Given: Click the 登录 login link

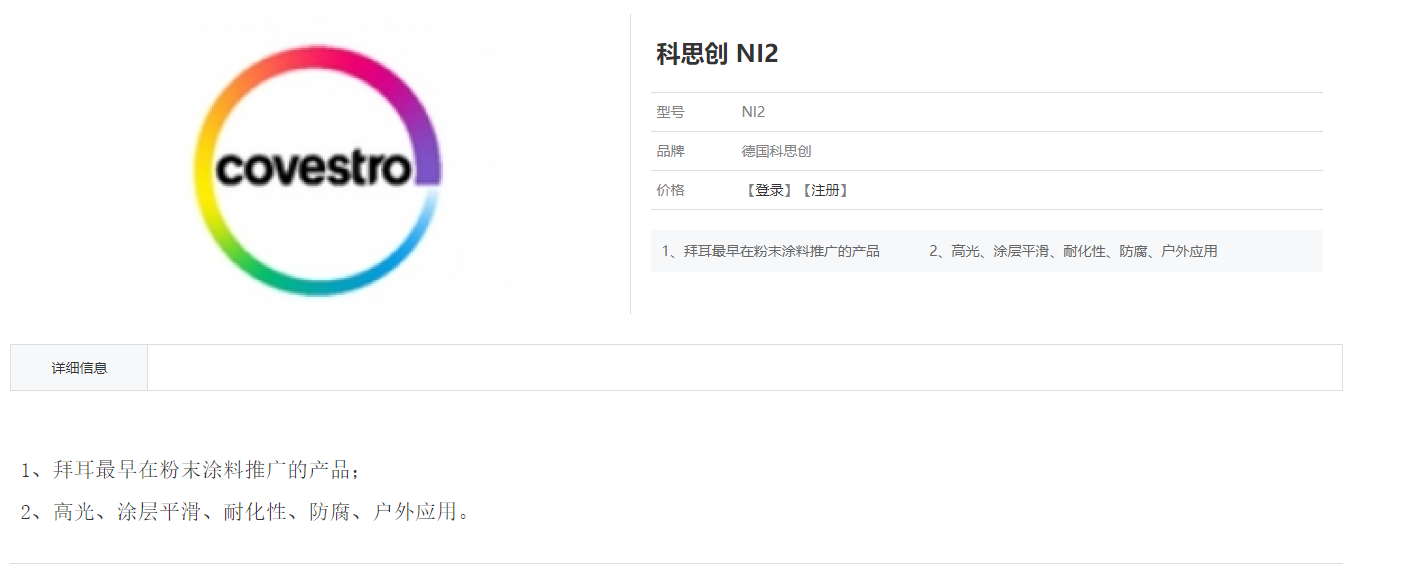Looking at the screenshot, I should tap(769, 190).
